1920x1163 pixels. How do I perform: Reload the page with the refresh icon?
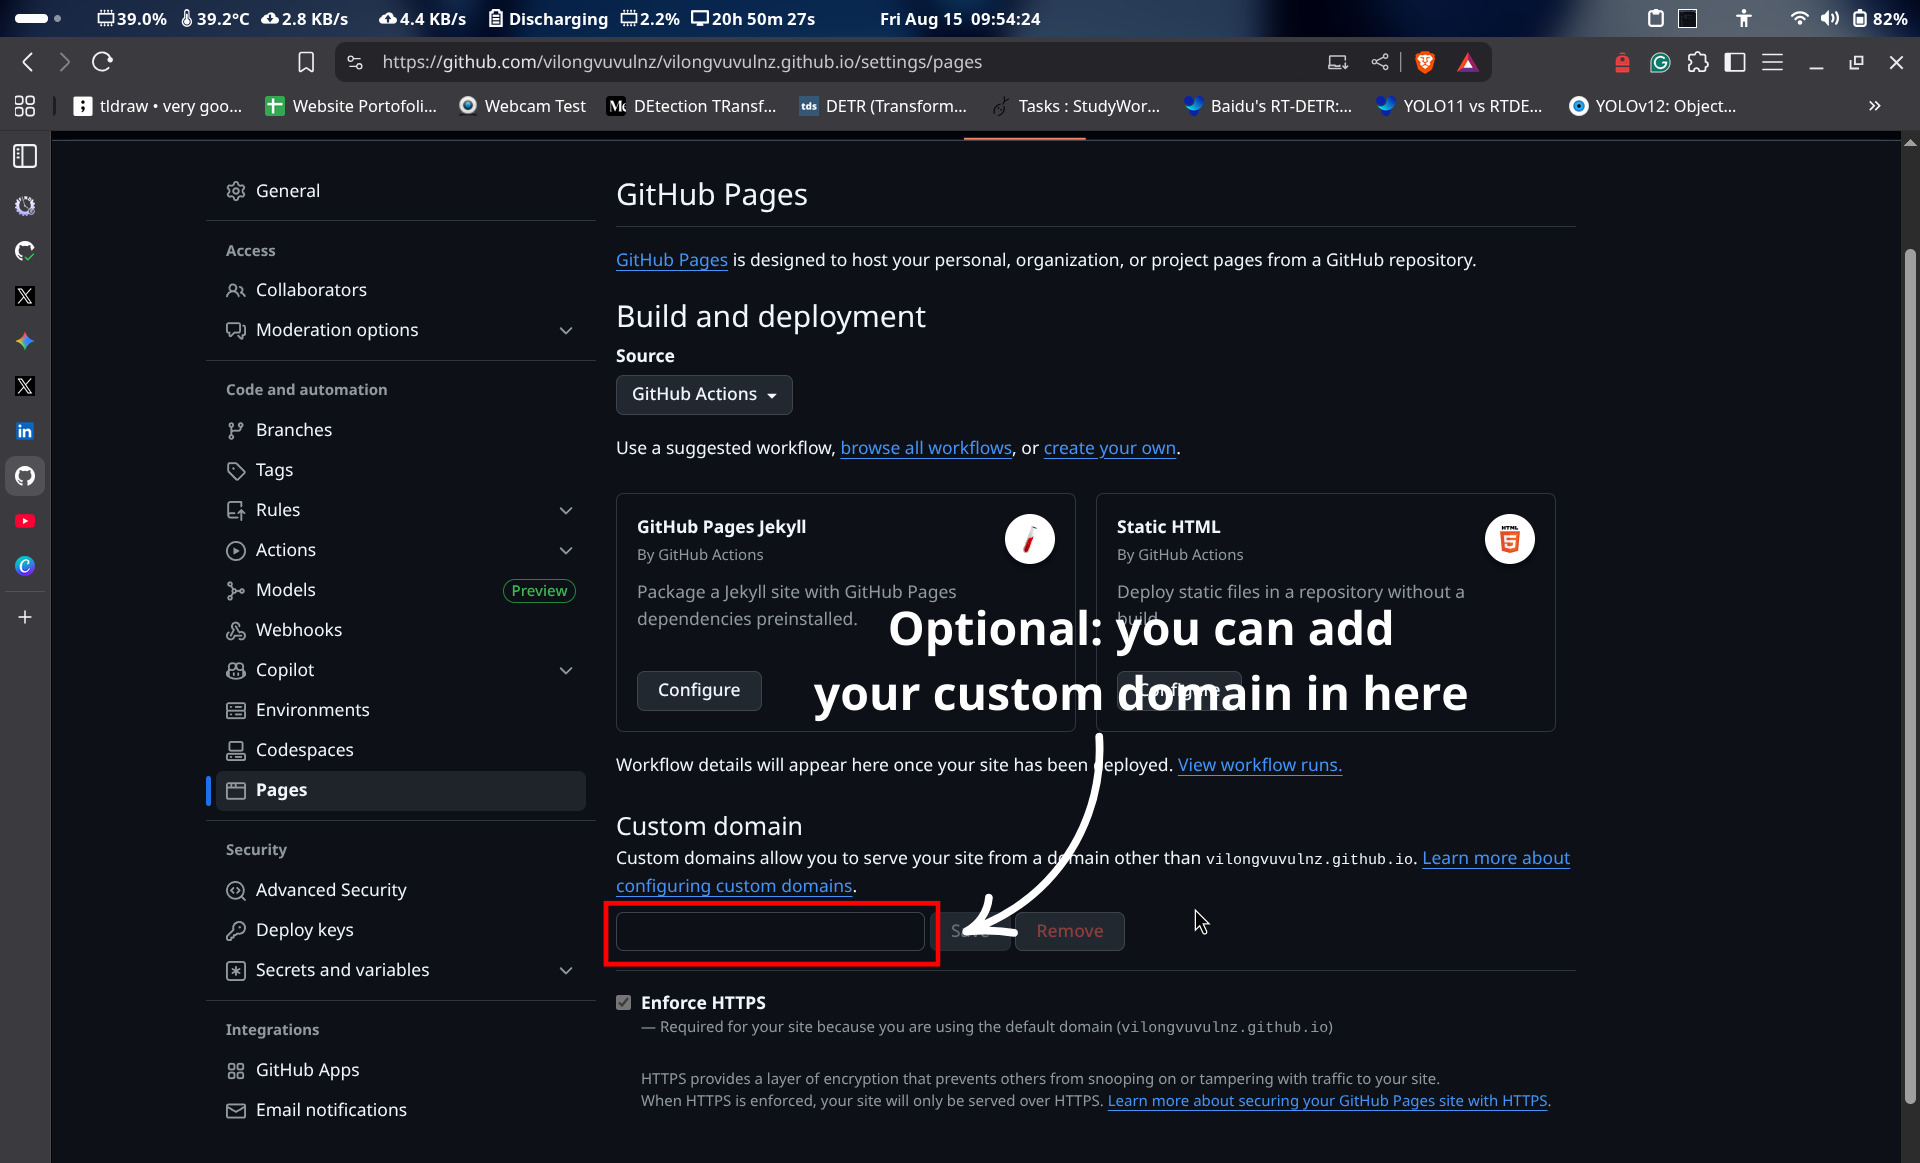102,62
